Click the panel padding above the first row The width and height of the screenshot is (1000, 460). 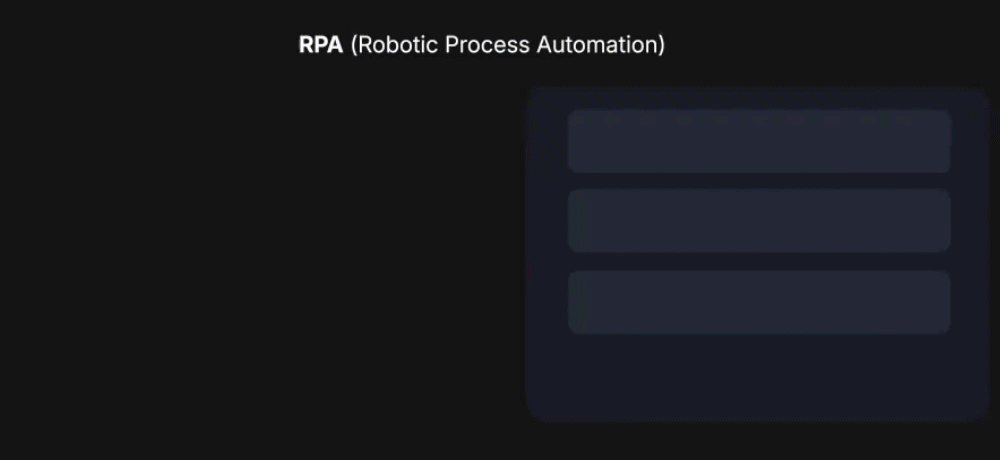758,98
